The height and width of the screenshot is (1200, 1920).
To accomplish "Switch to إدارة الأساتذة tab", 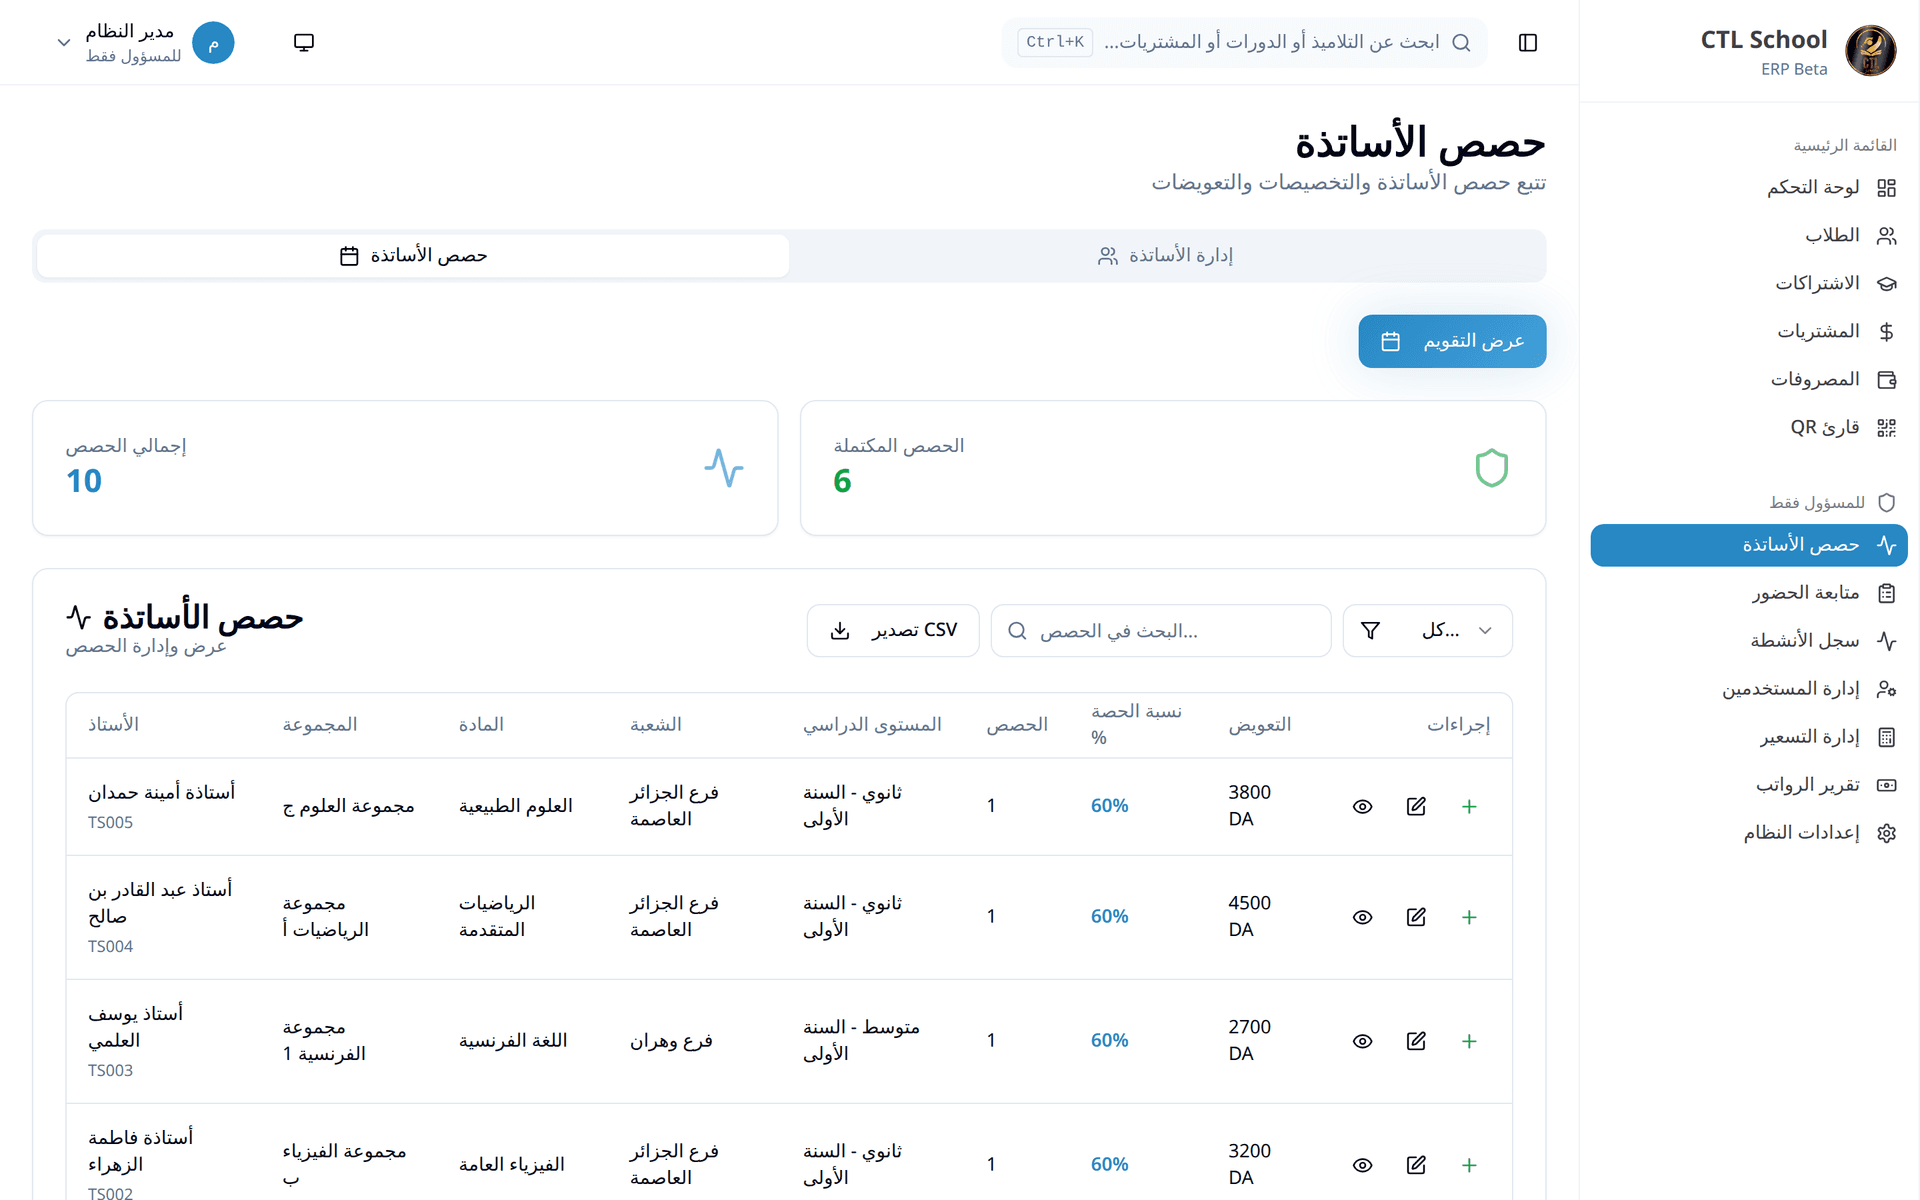I will tap(1166, 256).
